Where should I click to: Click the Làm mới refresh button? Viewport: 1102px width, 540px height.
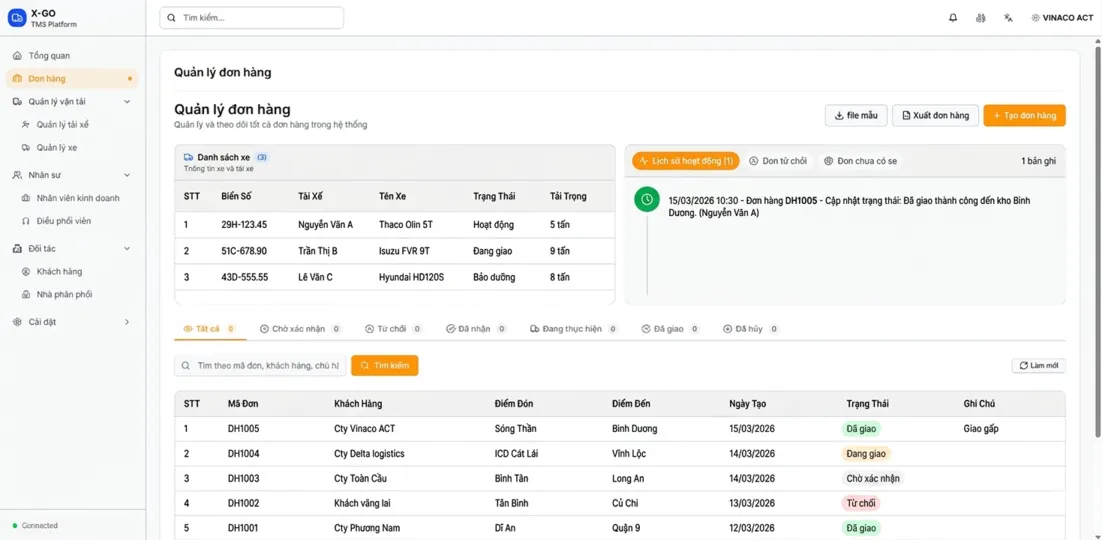click(x=1039, y=366)
